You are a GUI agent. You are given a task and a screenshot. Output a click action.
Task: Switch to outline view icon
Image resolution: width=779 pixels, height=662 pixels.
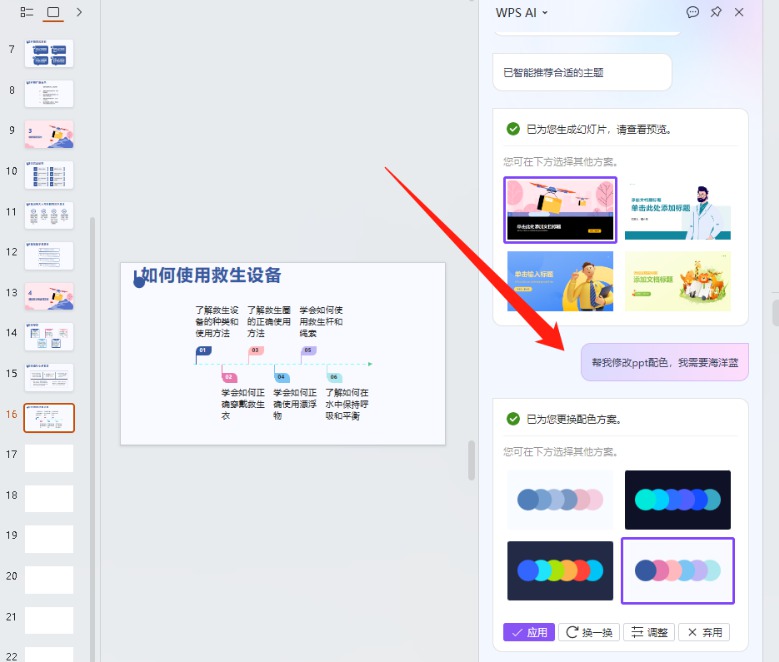[27, 12]
